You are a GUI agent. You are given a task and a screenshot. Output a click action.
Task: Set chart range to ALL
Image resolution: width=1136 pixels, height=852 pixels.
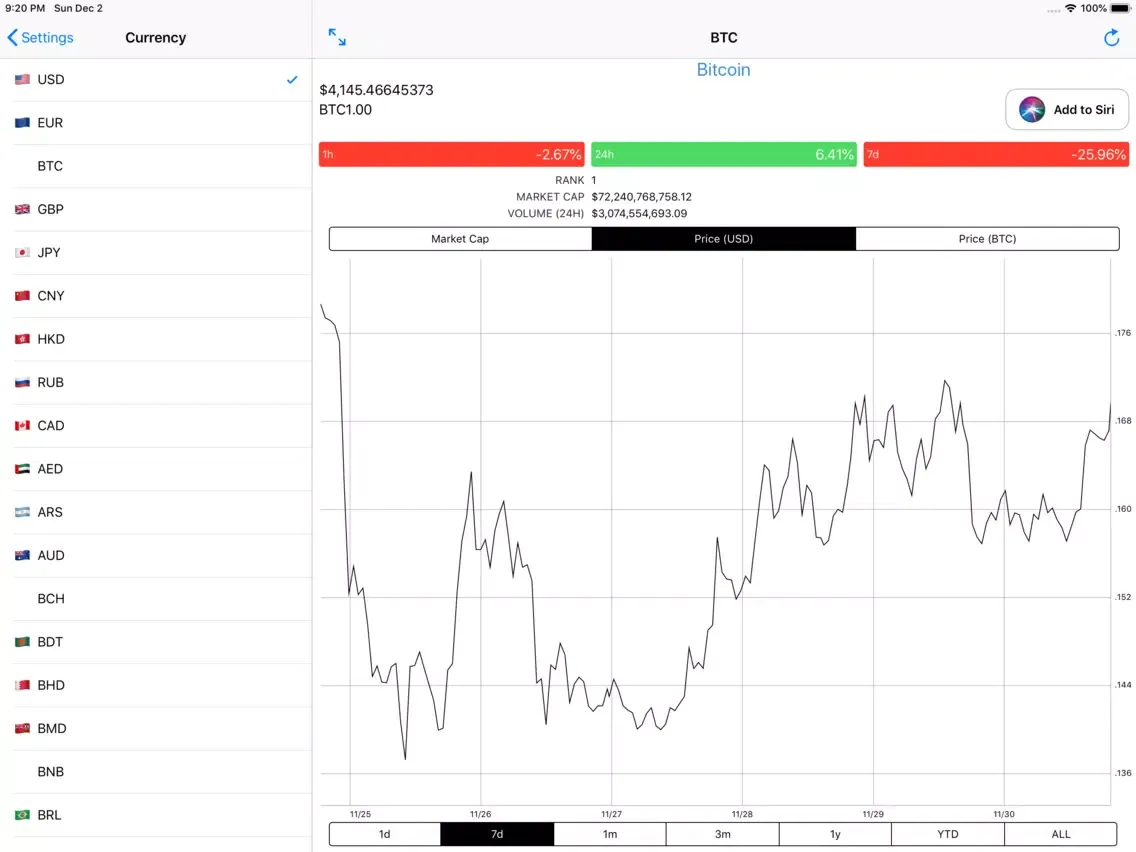coord(1061,834)
